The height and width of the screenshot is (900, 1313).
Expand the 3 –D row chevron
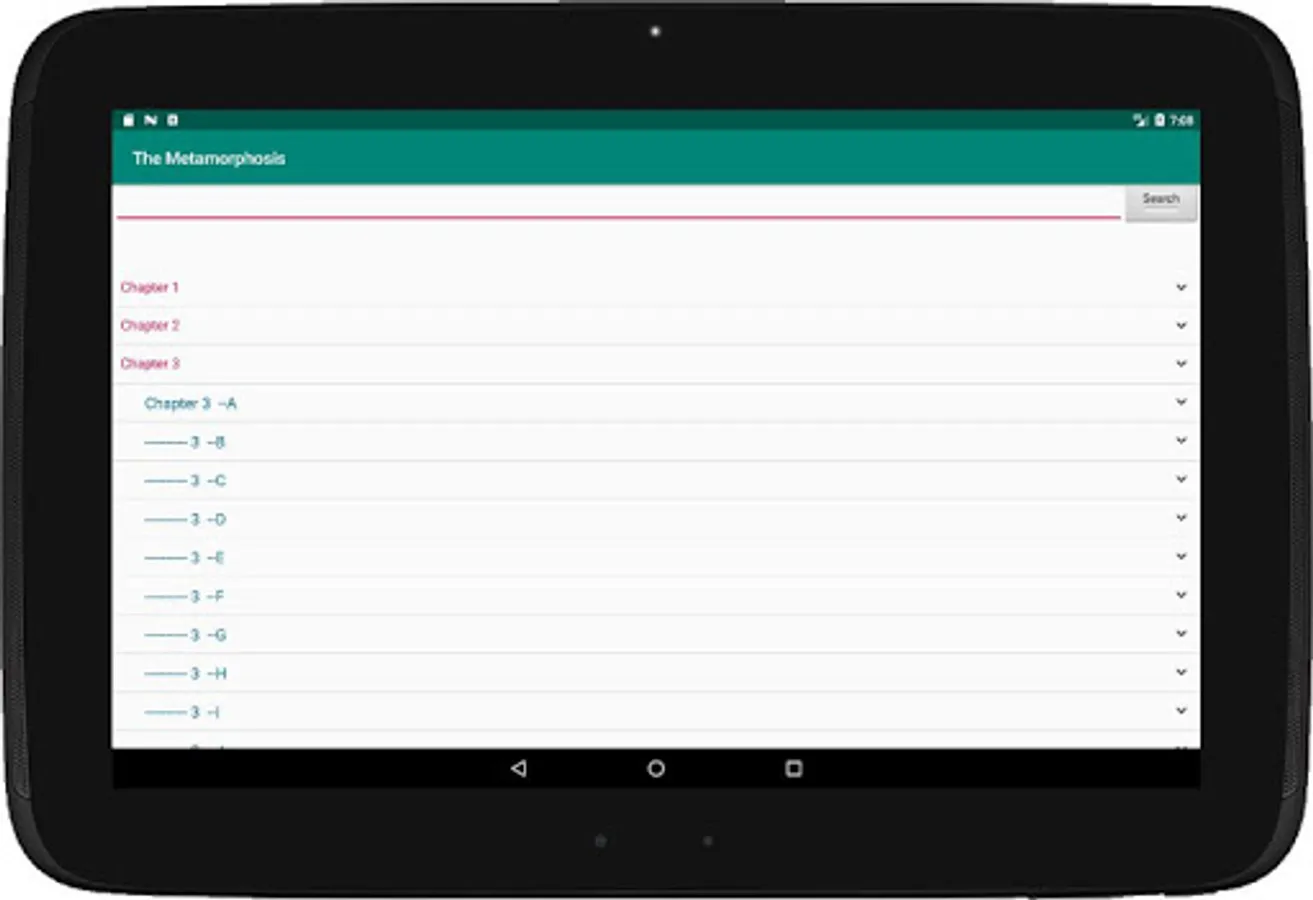pos(1181,518)
